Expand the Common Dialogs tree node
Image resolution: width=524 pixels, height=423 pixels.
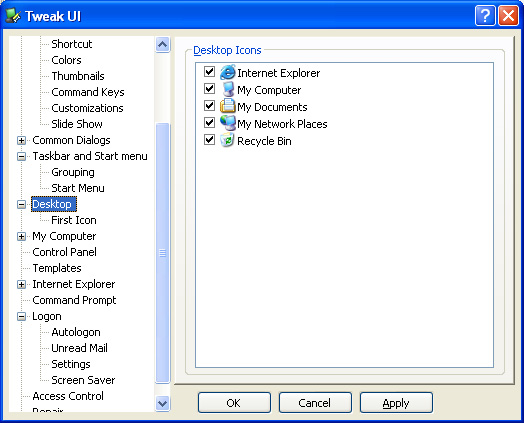coord(21,140)
